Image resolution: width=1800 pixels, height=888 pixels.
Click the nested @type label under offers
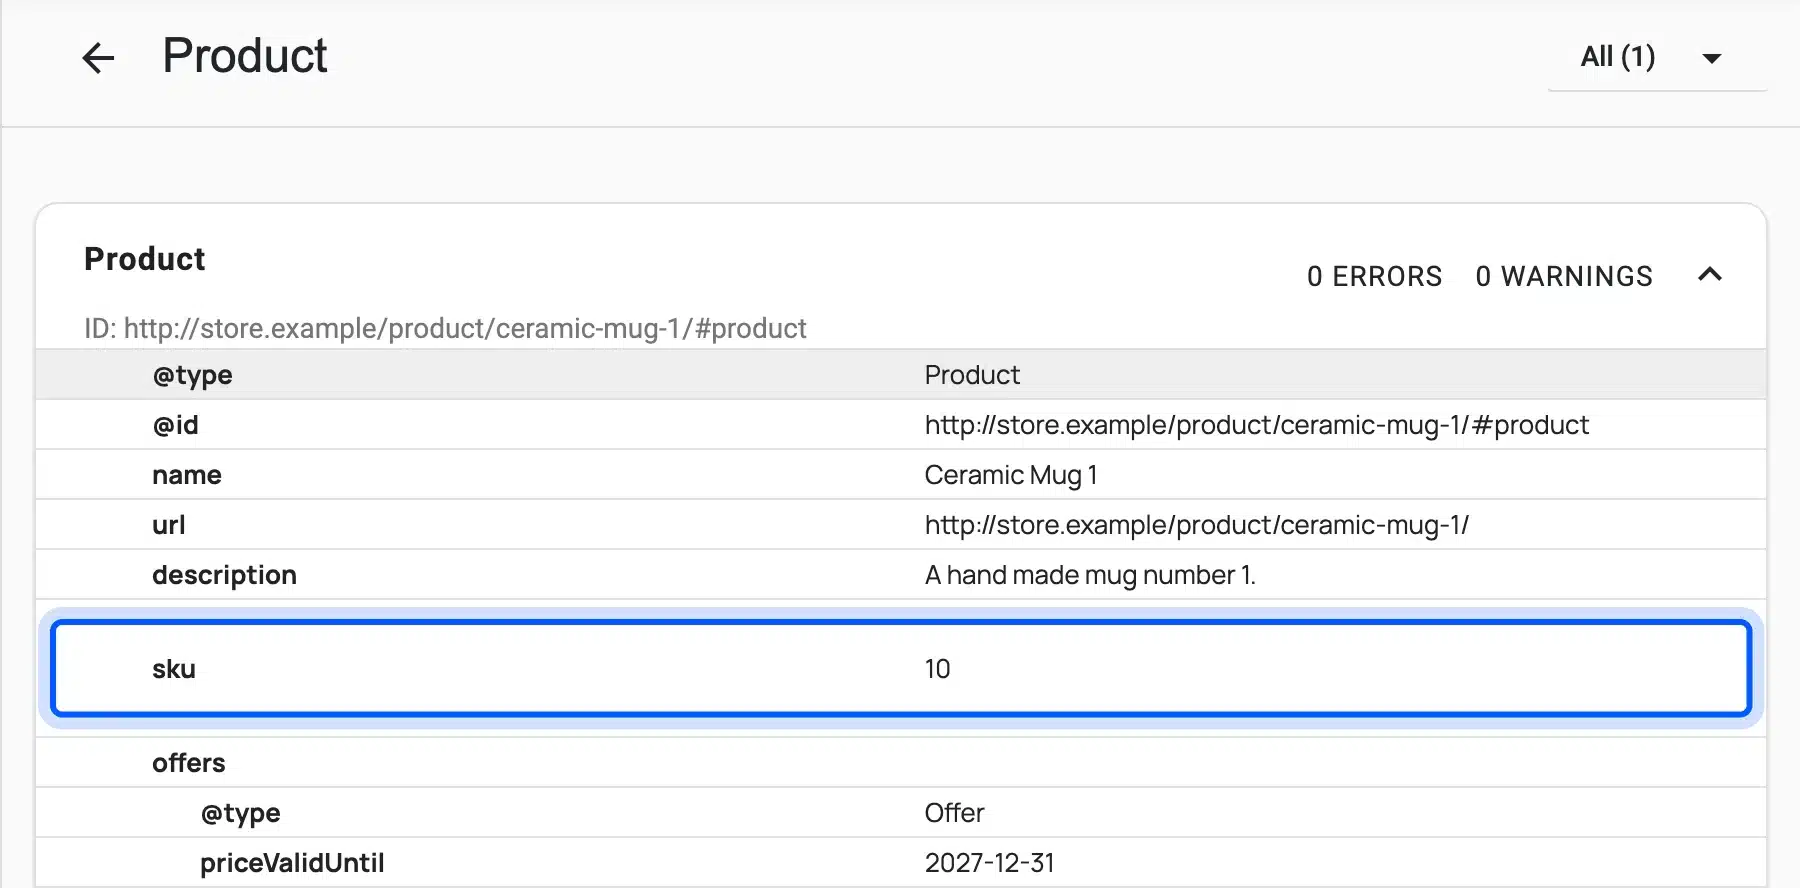pos(240,813)
